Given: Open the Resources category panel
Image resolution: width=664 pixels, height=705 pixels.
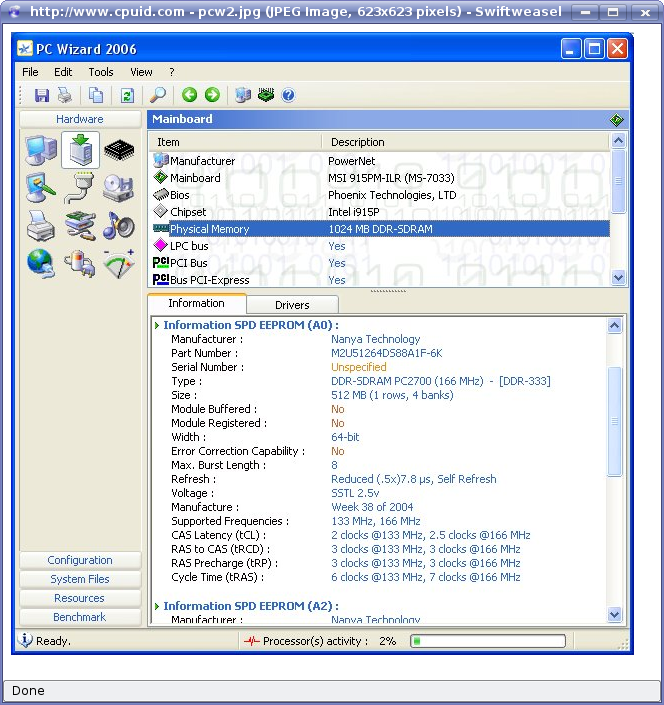Looking at the screenshot, I should coord(80,598).
